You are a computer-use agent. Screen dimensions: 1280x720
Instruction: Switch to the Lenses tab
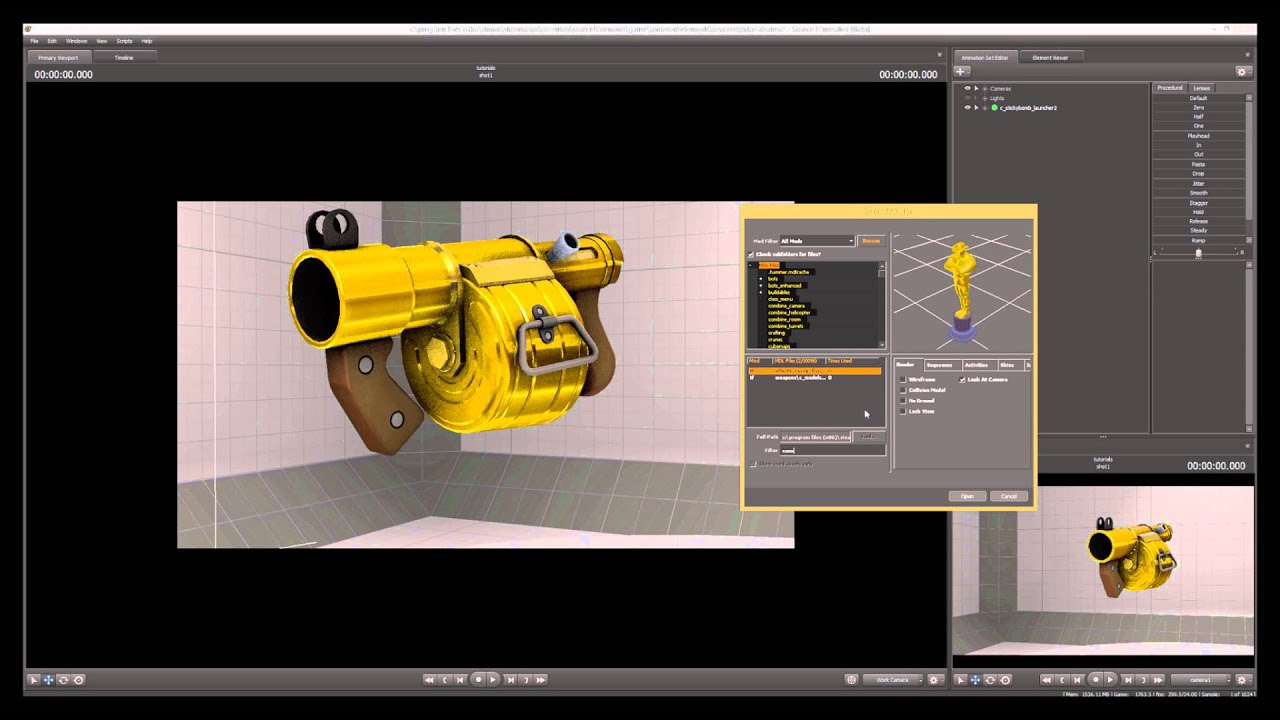1202,88
